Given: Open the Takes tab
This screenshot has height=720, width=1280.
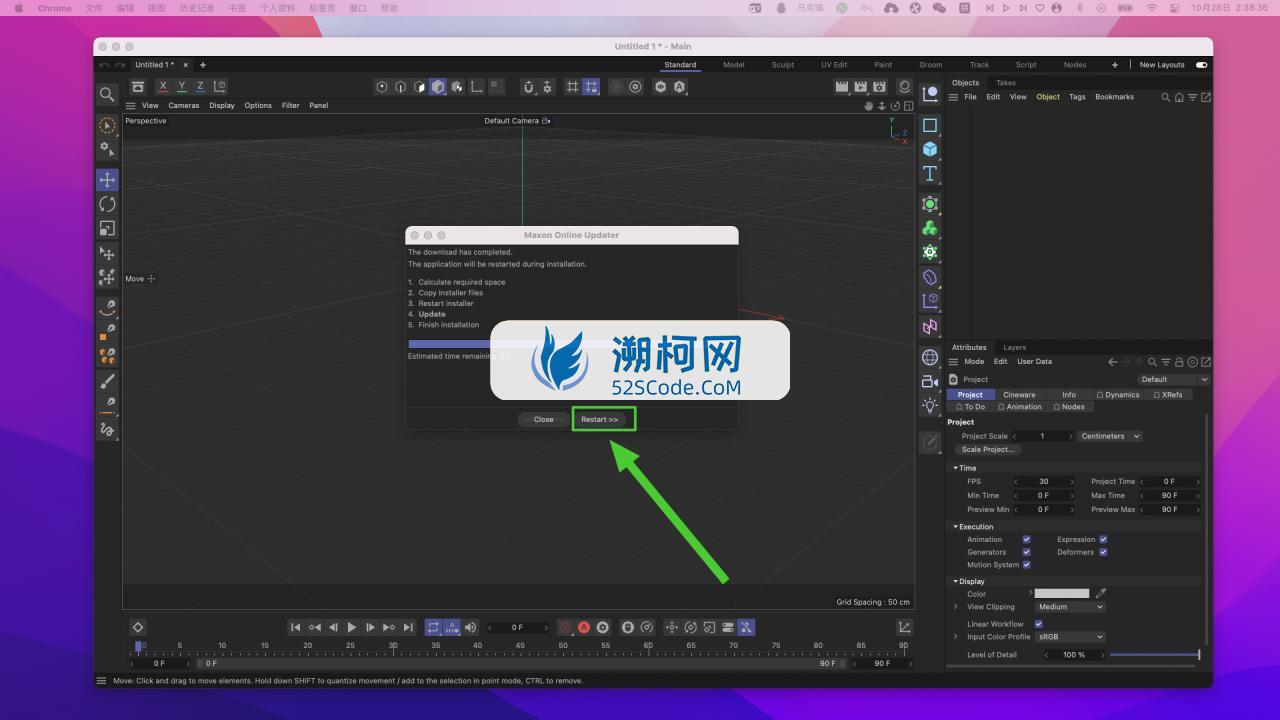Looking at the screenshot, I should pyautogui.click(x=1006, y=83).
